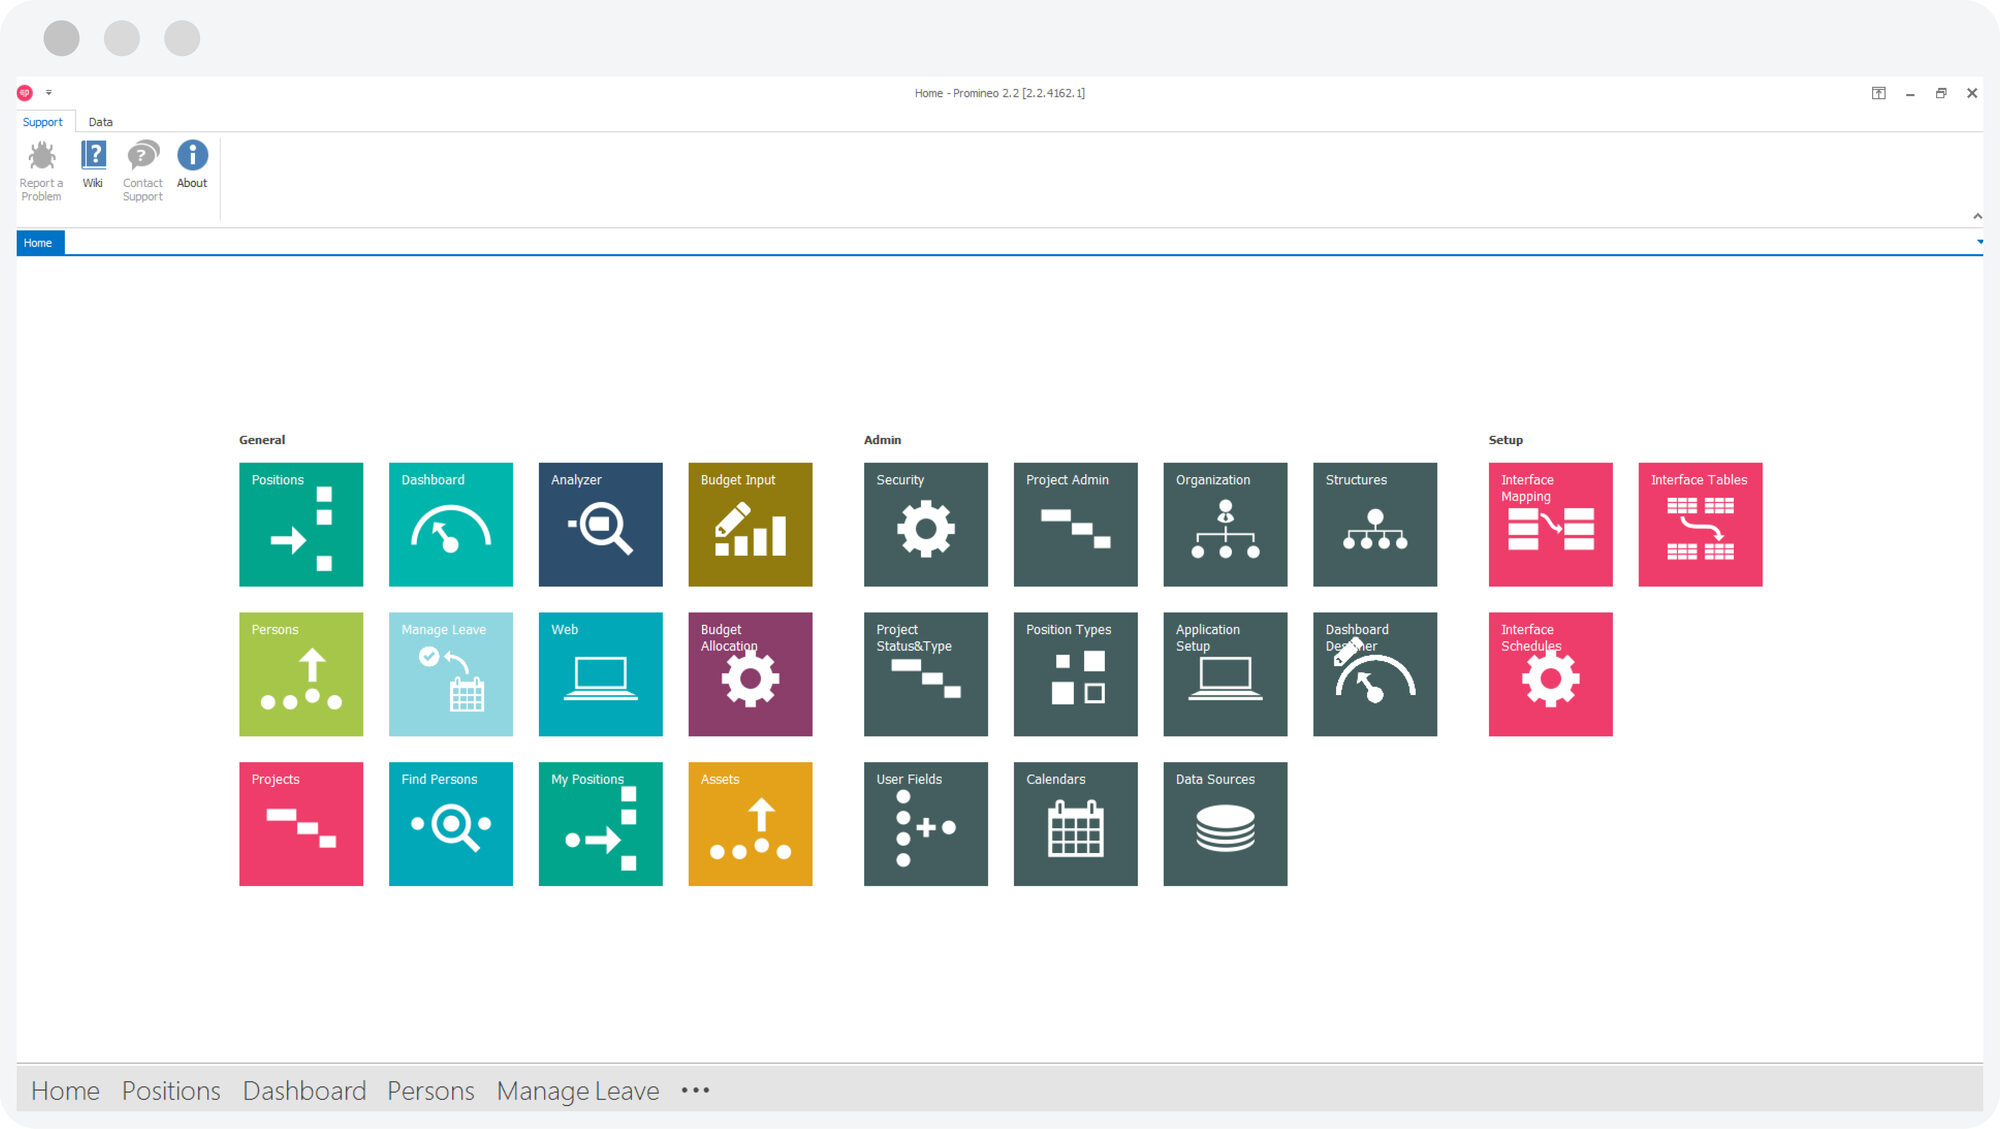The image size is (2000, 1129).
Task: Open the quick access toolbar dropdown
Action: [x=48, y=93]
